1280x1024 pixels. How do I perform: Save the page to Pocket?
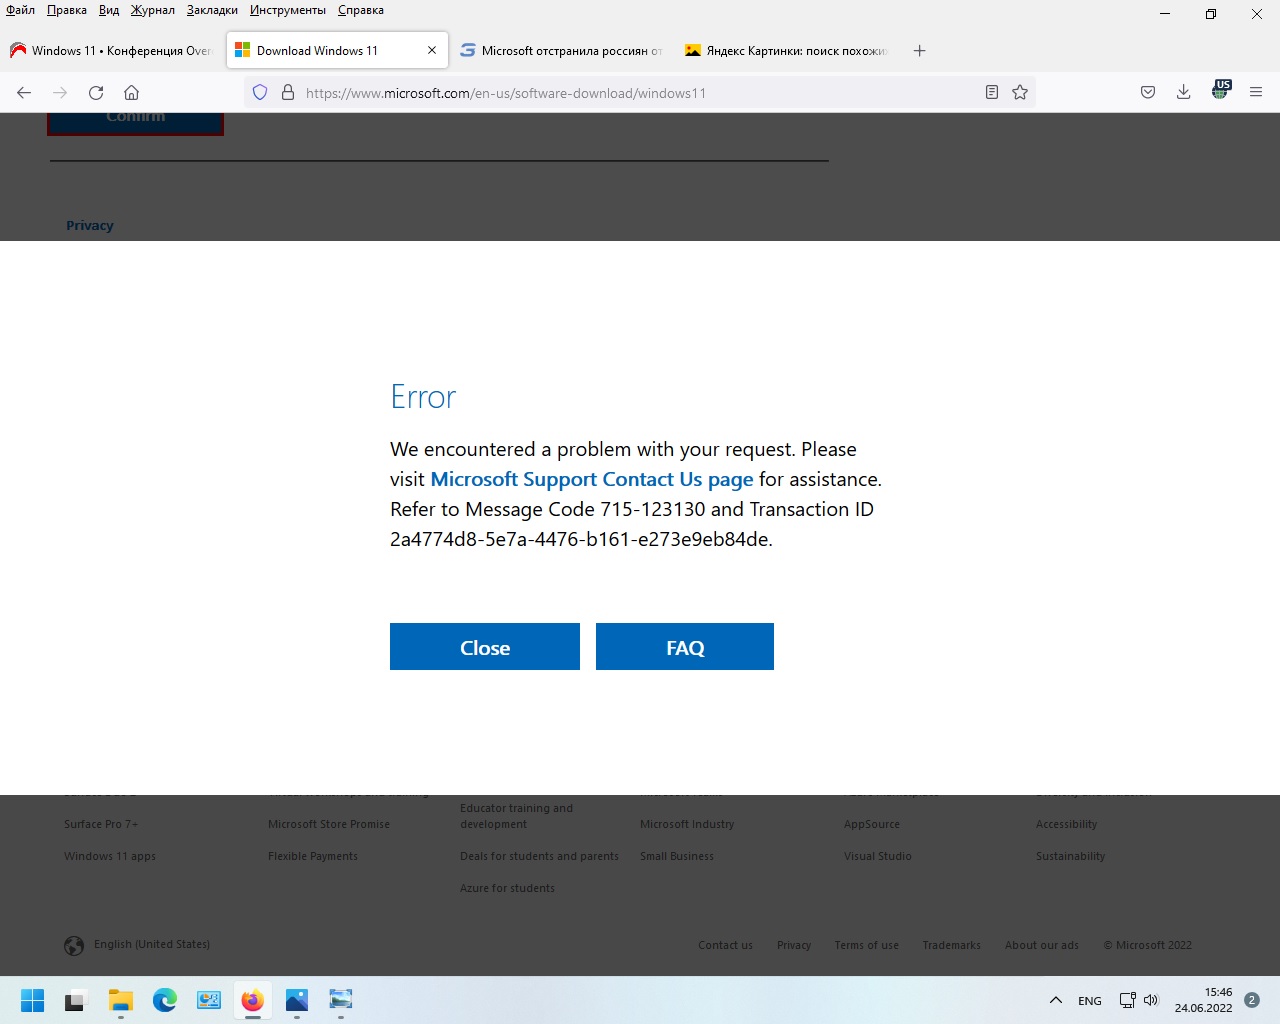tap(1148, 93)
